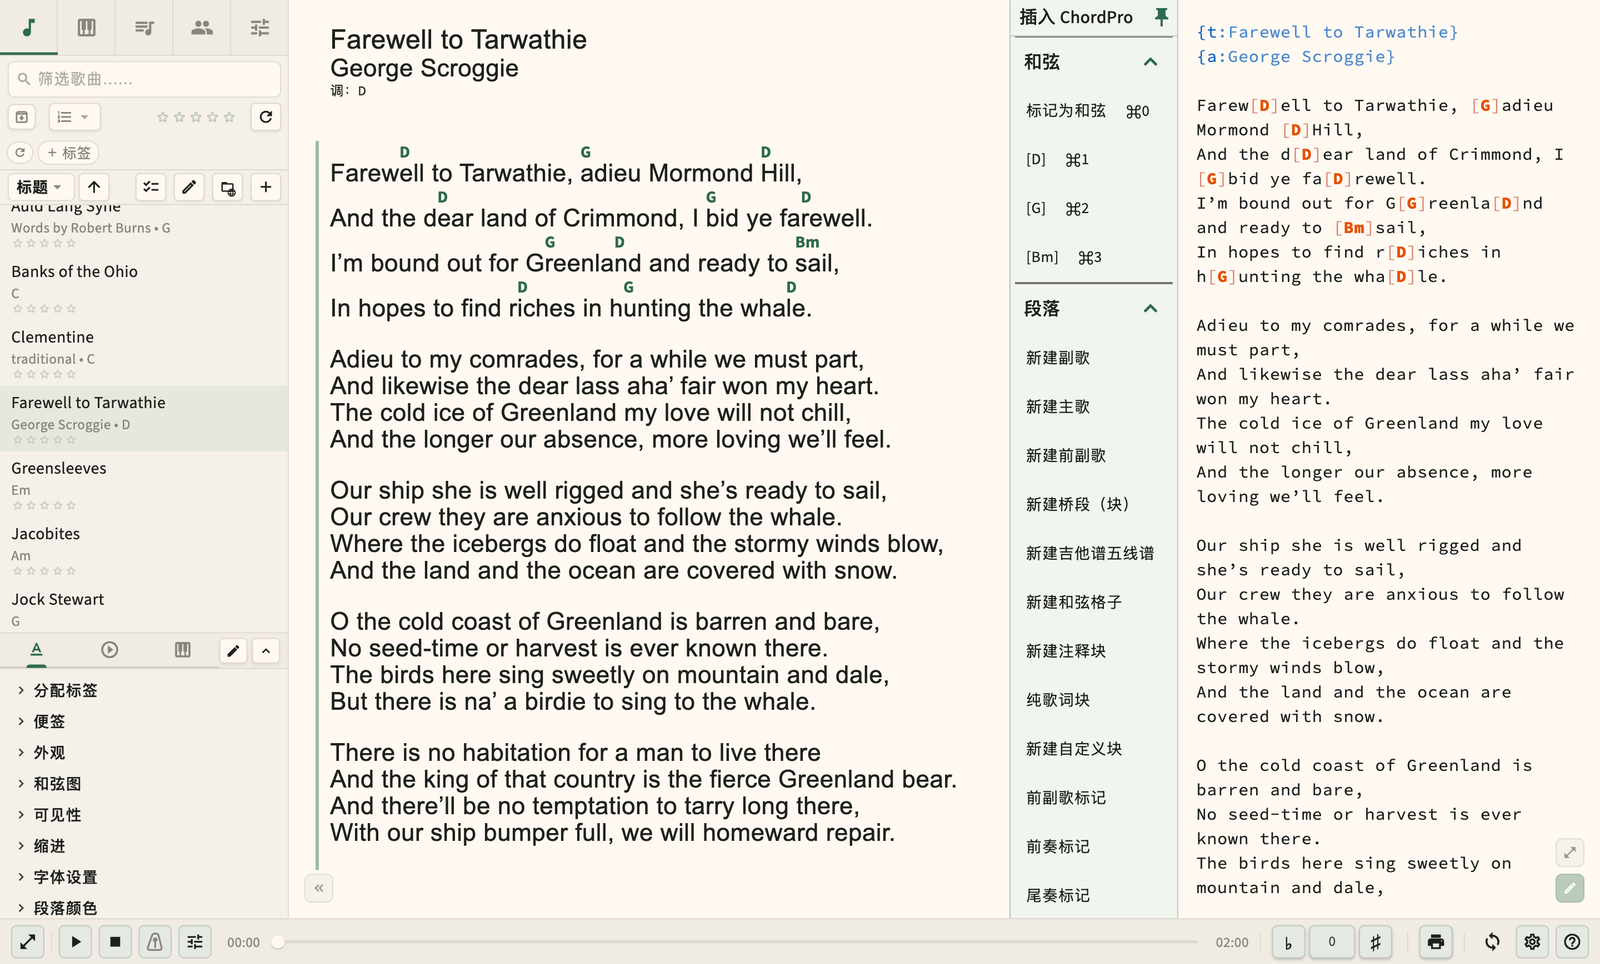
Task: Open the 标题 sort-by dropdown
Action: tap(40, 187)
